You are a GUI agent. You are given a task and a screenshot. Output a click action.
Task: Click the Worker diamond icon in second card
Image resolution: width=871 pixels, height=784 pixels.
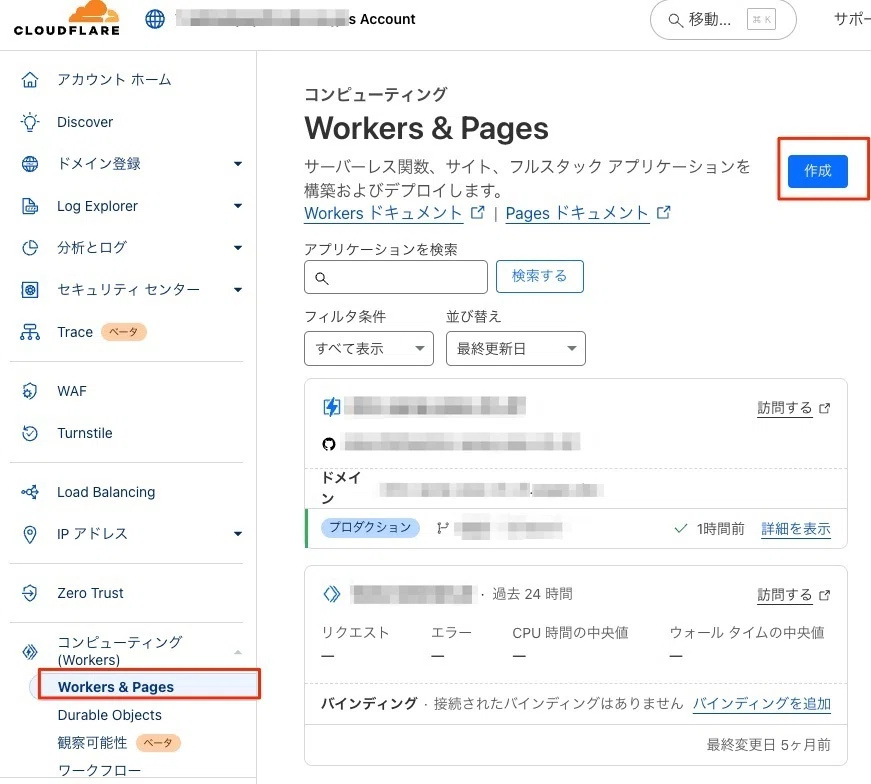click(x=332, y=594)
